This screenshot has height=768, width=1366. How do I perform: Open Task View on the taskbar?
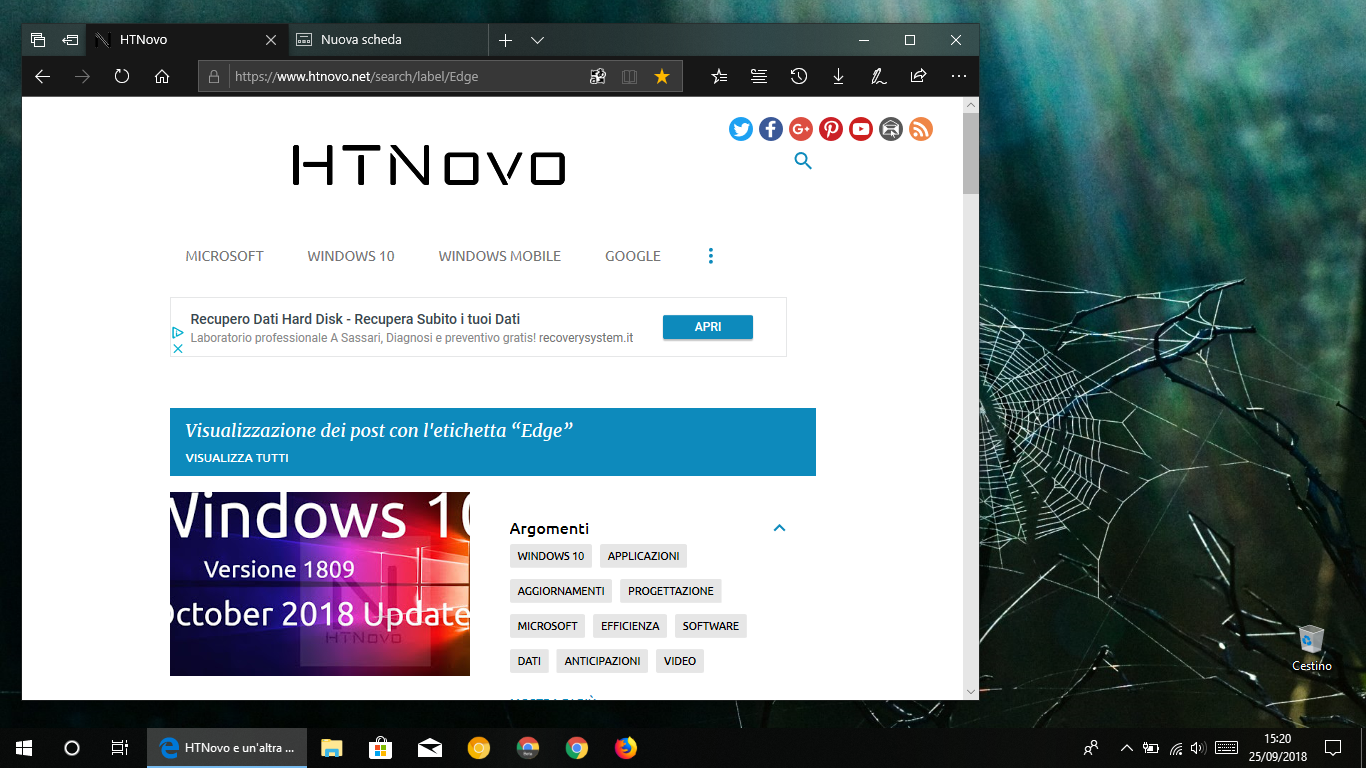[x=119, y=748]
